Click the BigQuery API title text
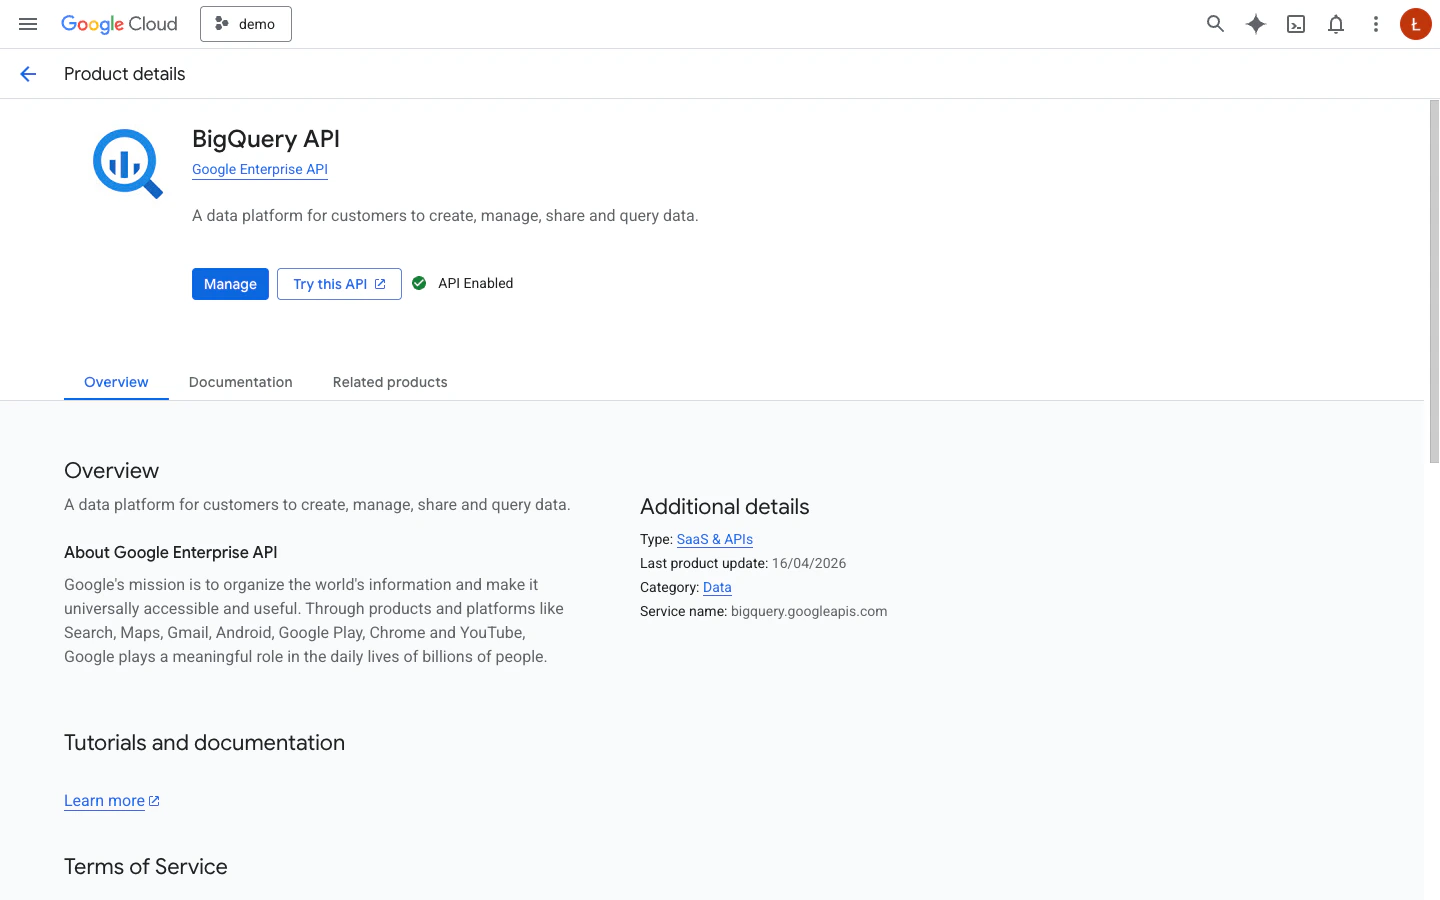Image resolution: width=1440 pixels, height=900 pixels. (x=266, y=139)
